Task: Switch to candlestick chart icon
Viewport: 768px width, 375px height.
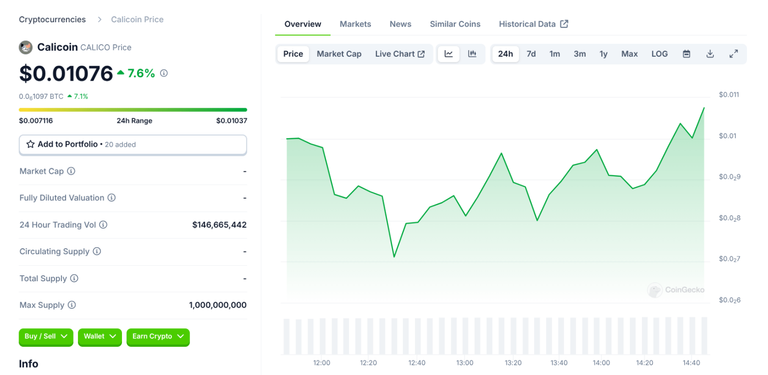Action: coord(472,54)
